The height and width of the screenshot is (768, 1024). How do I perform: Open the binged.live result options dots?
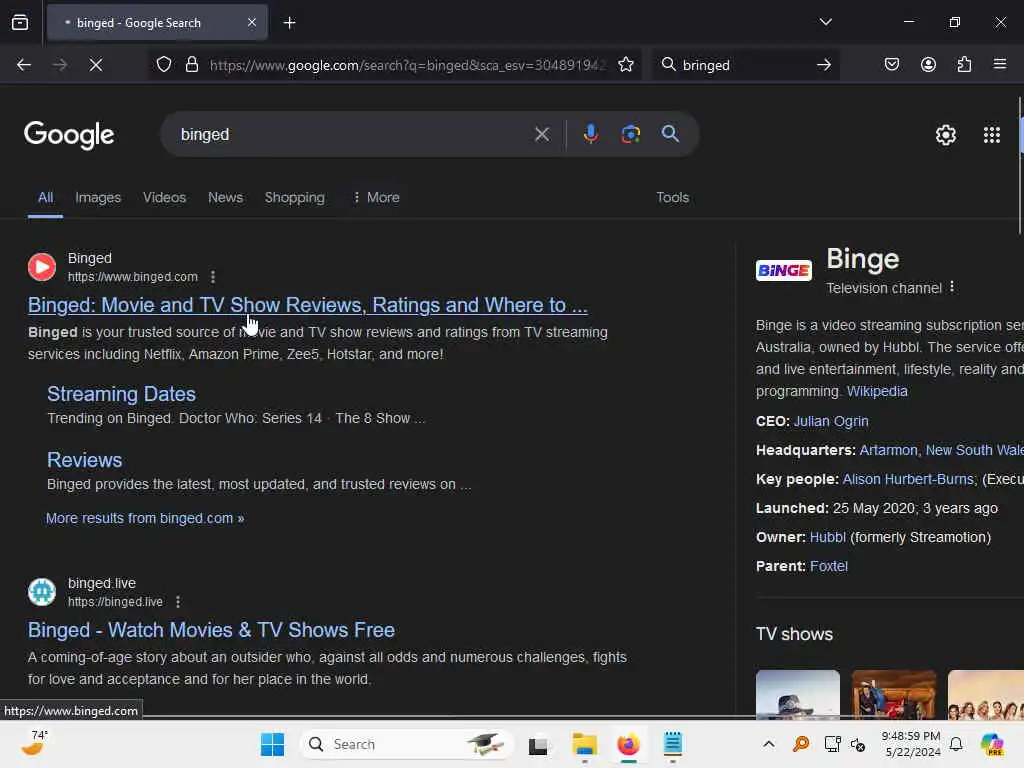[178, 601]
